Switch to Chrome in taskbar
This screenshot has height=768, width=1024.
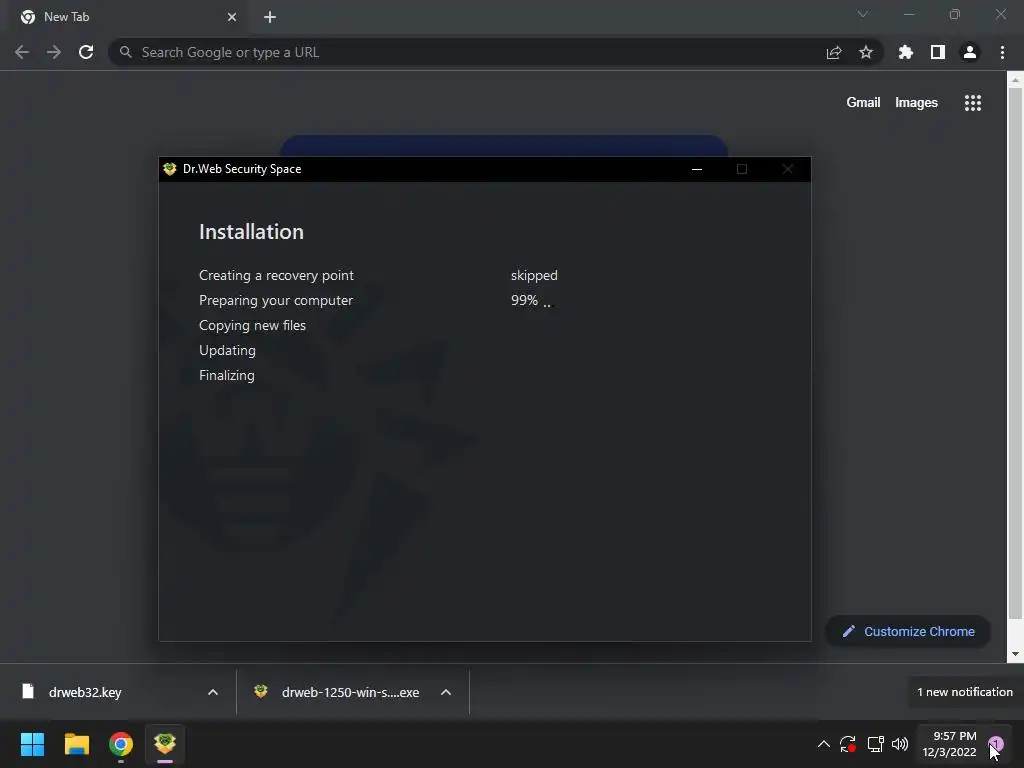pyautogui.click(x=121, y=744)
